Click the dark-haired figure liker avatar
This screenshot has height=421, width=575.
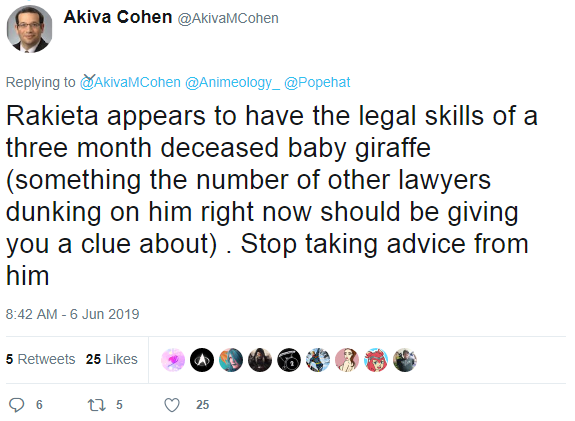(260, 360)
